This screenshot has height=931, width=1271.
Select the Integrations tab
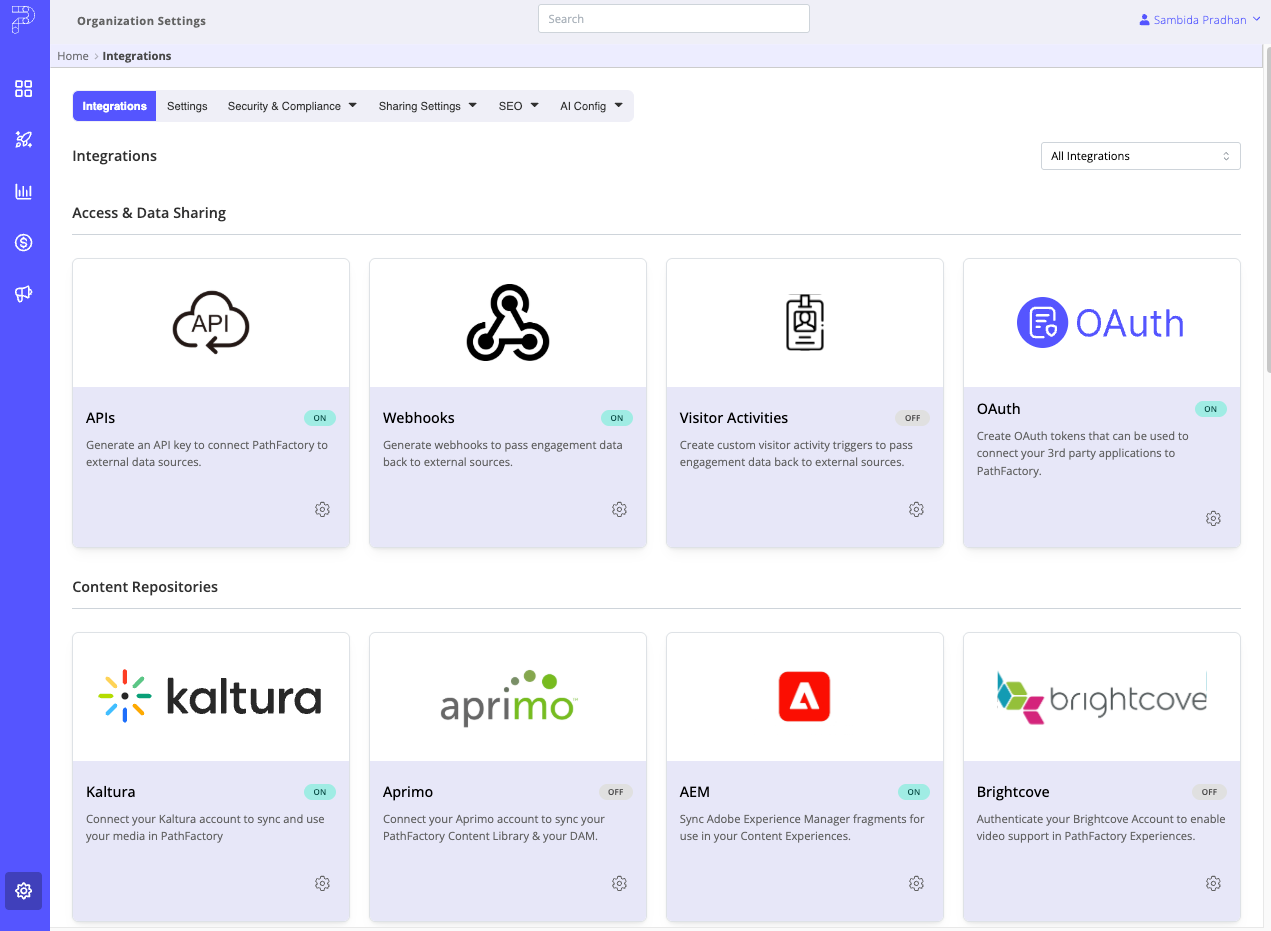[x=114, y=106]
